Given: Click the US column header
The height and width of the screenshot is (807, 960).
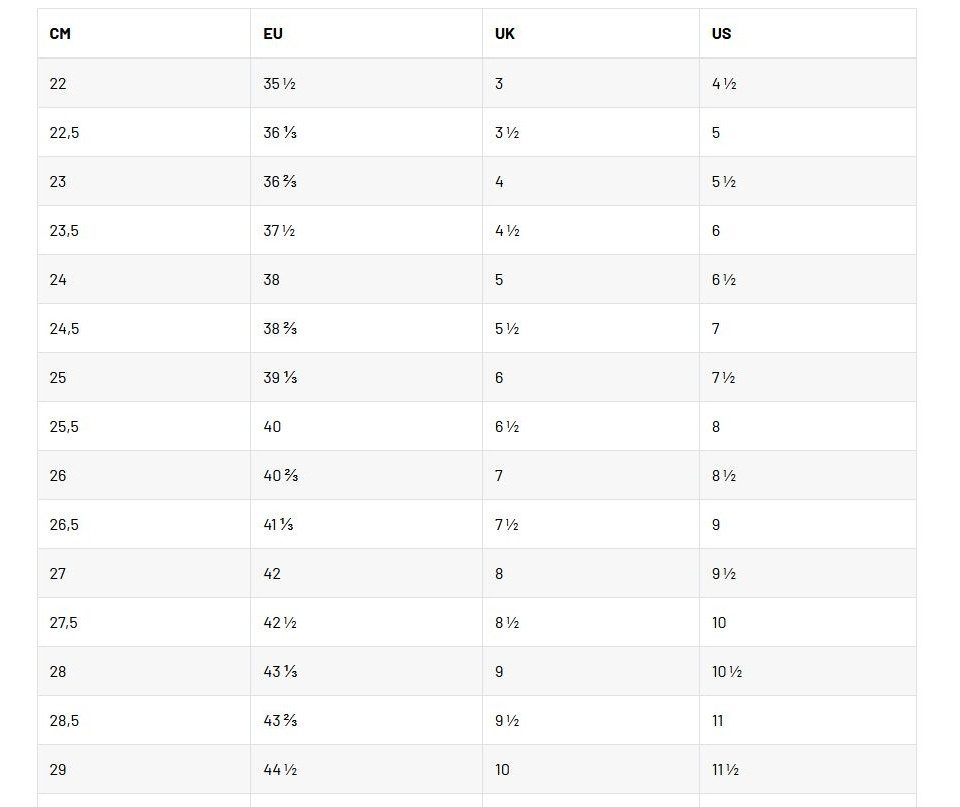Looking at the screenshot, I should pyautogui.click(x=722, y=33).
